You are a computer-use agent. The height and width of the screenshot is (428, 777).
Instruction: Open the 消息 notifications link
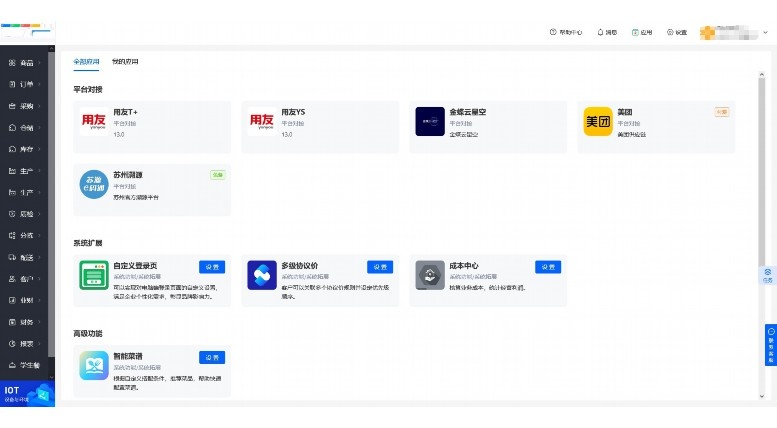coord(607,32)
